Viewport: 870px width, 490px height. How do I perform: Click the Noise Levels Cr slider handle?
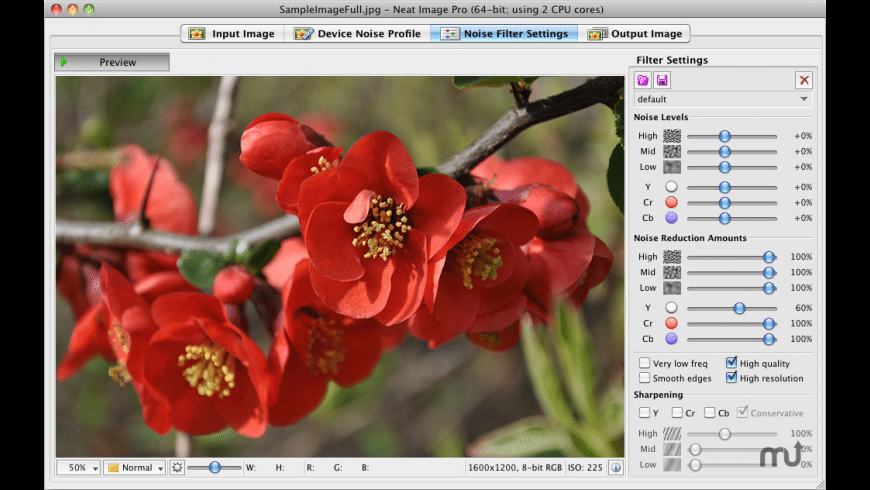(725, 203)
